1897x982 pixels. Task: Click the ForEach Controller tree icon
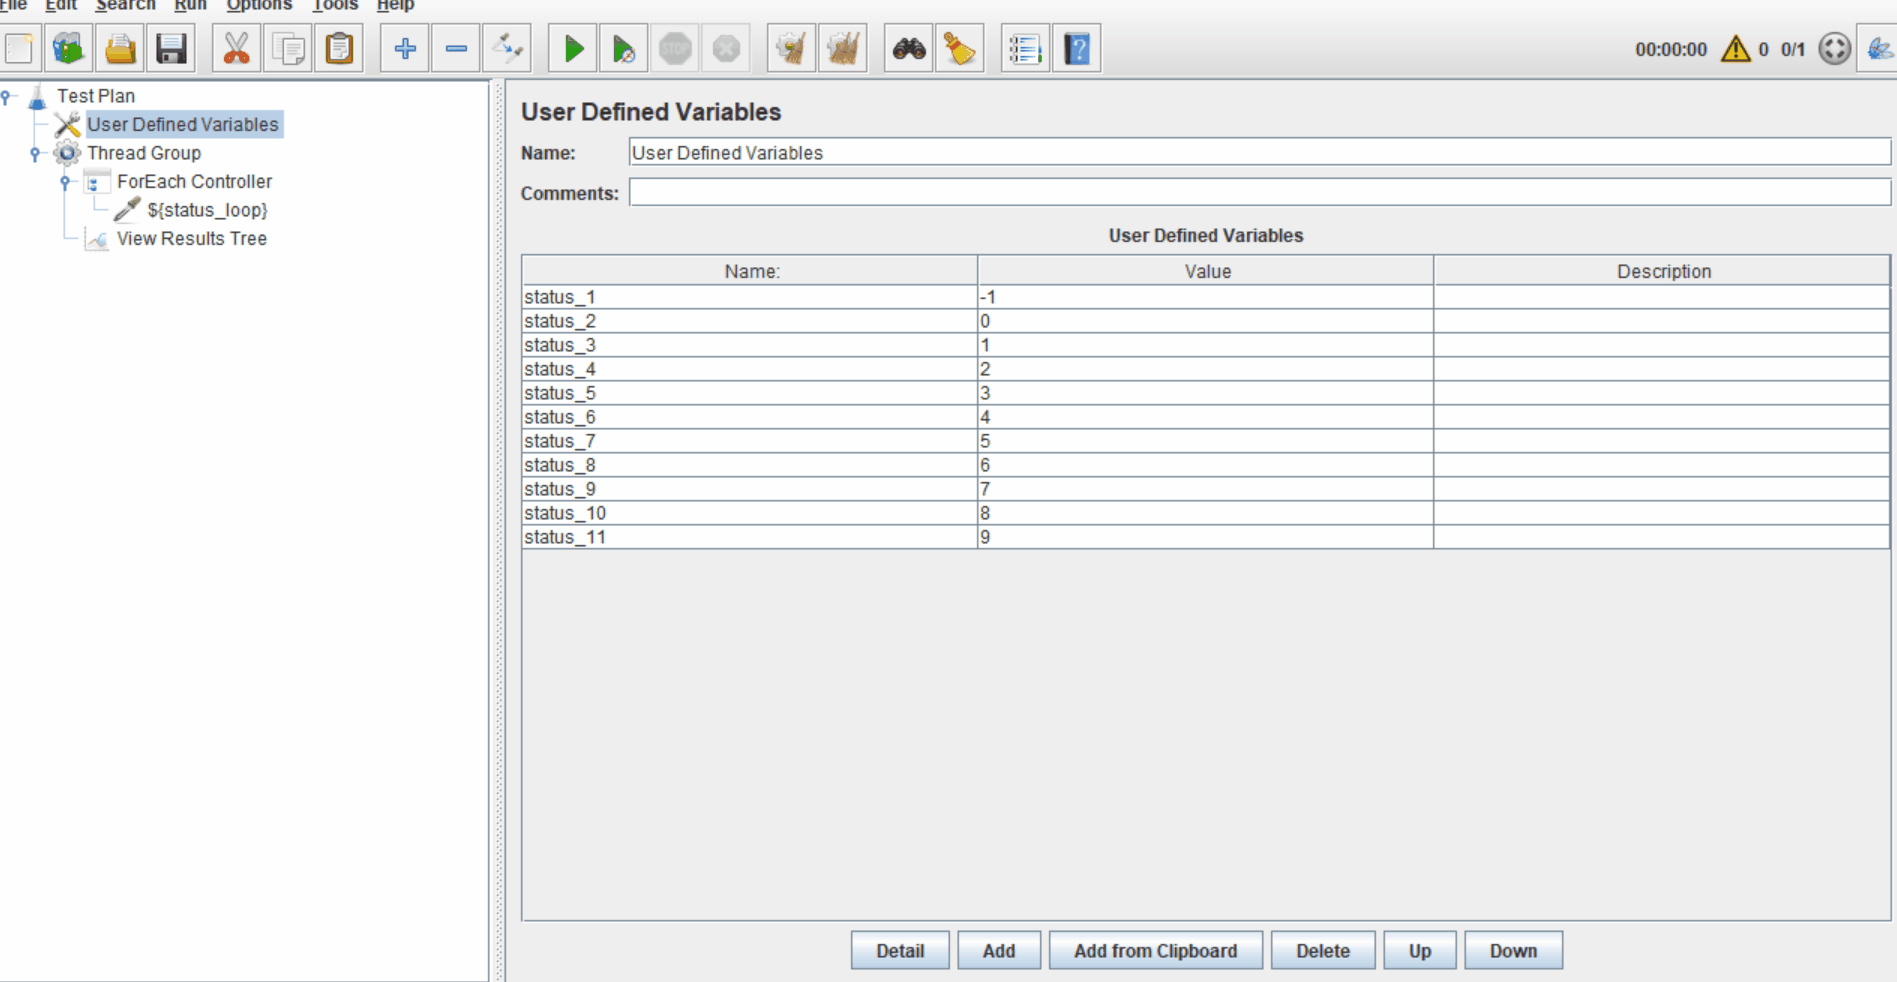97,182
